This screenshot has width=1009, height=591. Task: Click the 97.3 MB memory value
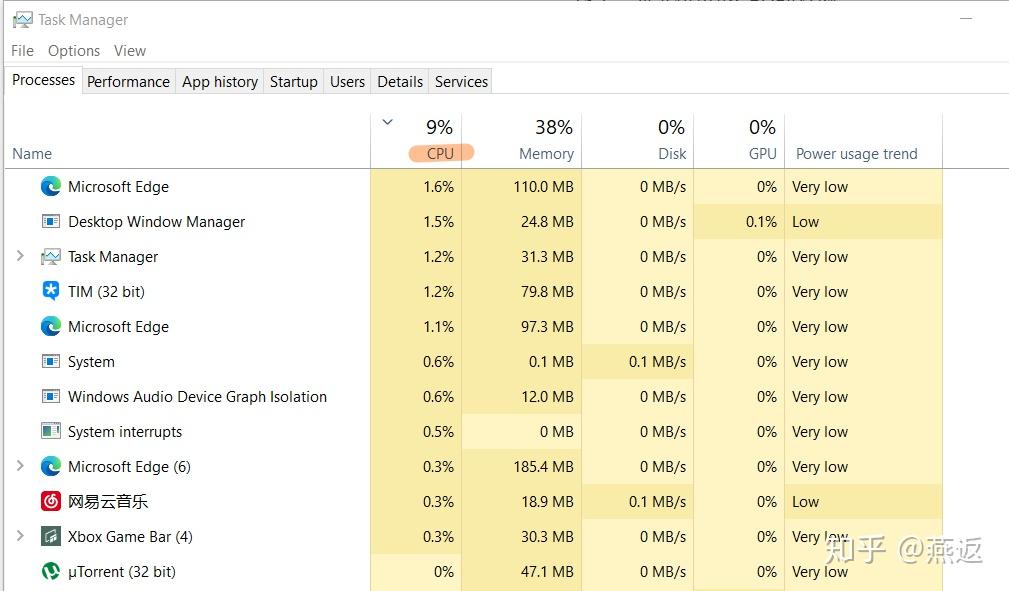point(547,326)
